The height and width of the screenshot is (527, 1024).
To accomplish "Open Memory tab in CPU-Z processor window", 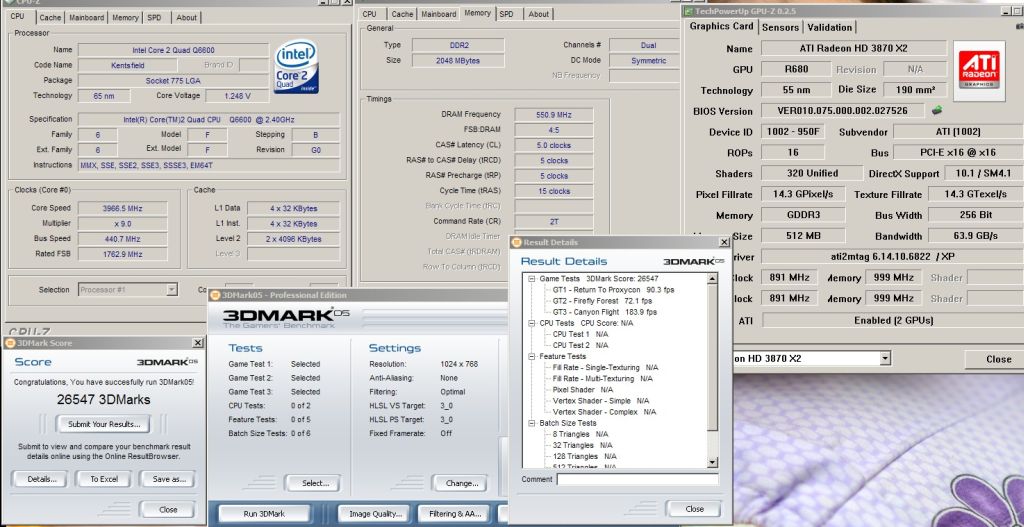I will click(125, 18).
